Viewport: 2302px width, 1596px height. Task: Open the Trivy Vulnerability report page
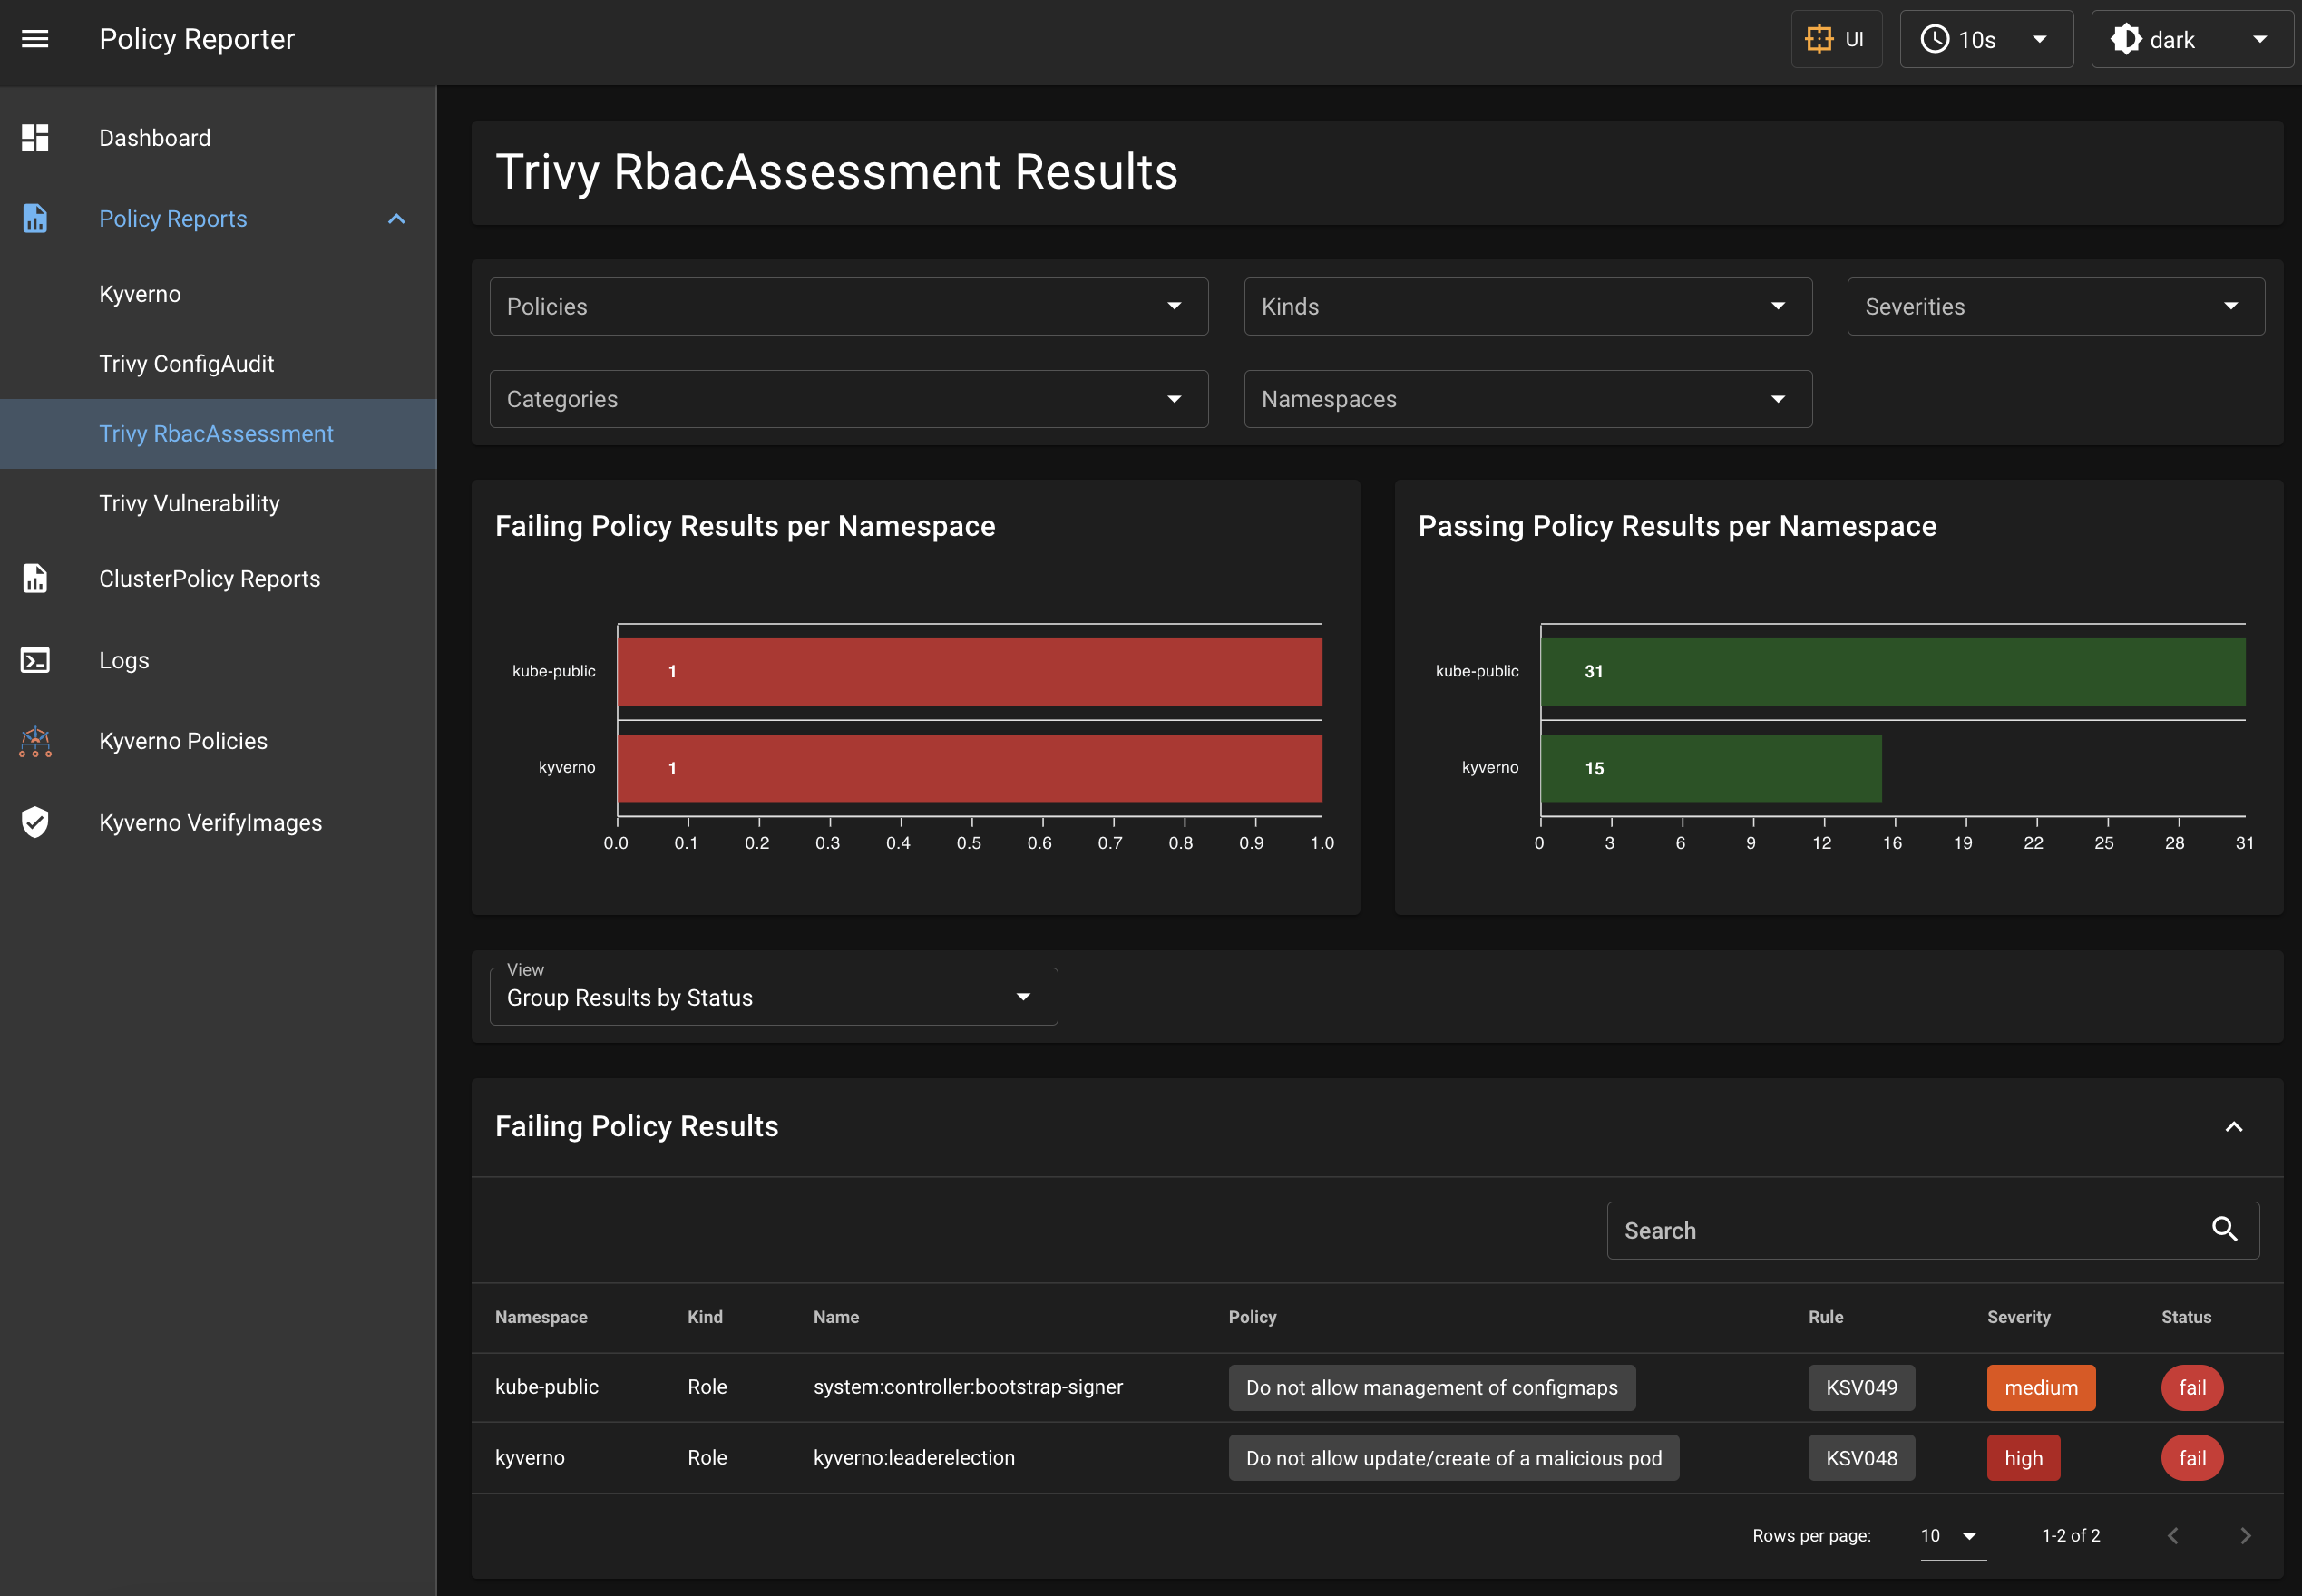pyautogui.click(x=189, y=503)
